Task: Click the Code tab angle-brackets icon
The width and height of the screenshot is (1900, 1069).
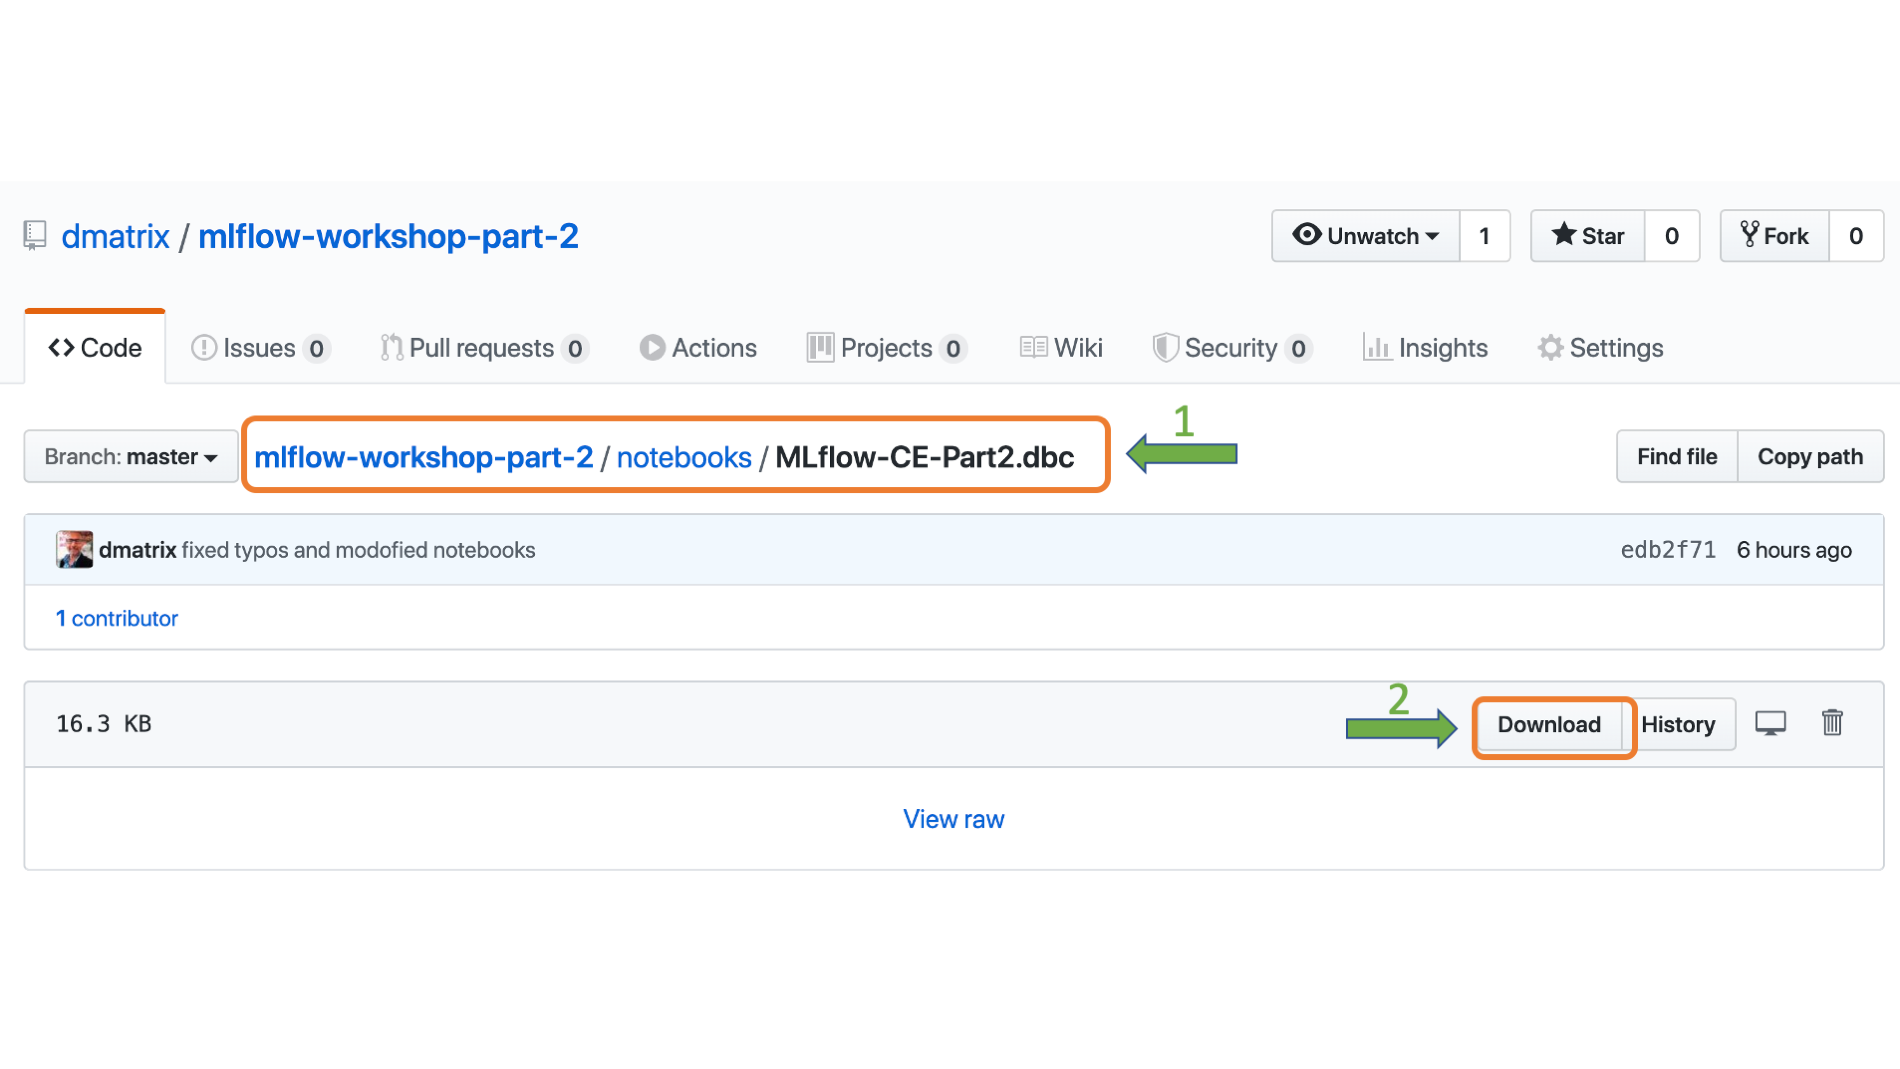Action: pos(61,348)
